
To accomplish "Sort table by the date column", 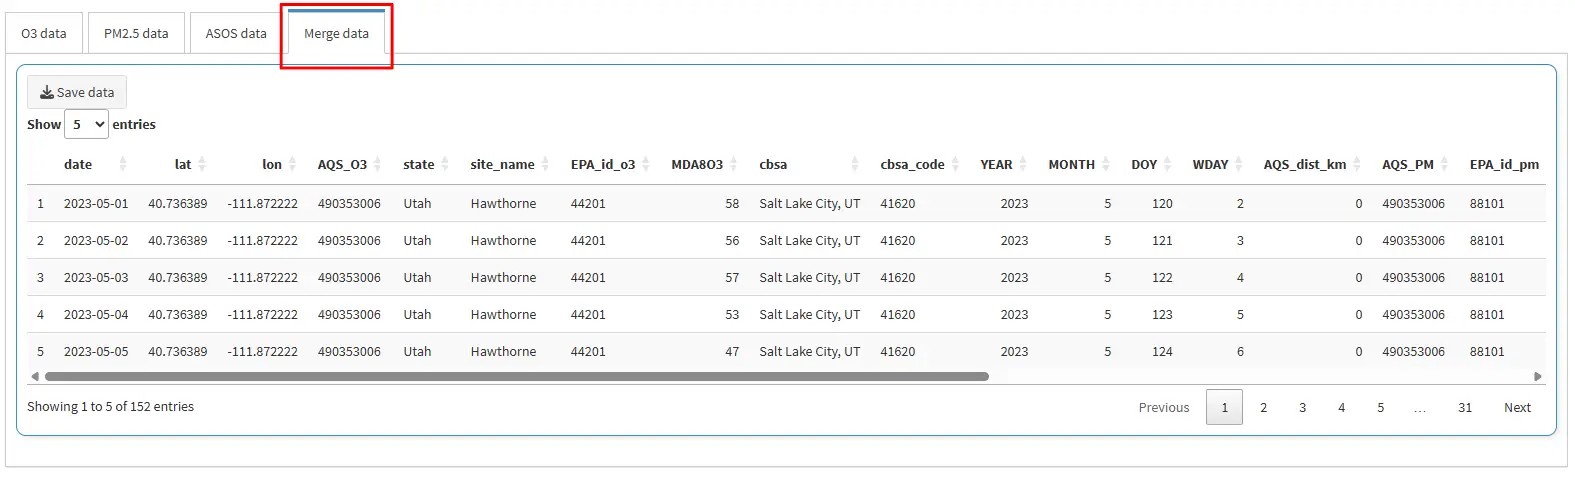I will pos(78,164).
